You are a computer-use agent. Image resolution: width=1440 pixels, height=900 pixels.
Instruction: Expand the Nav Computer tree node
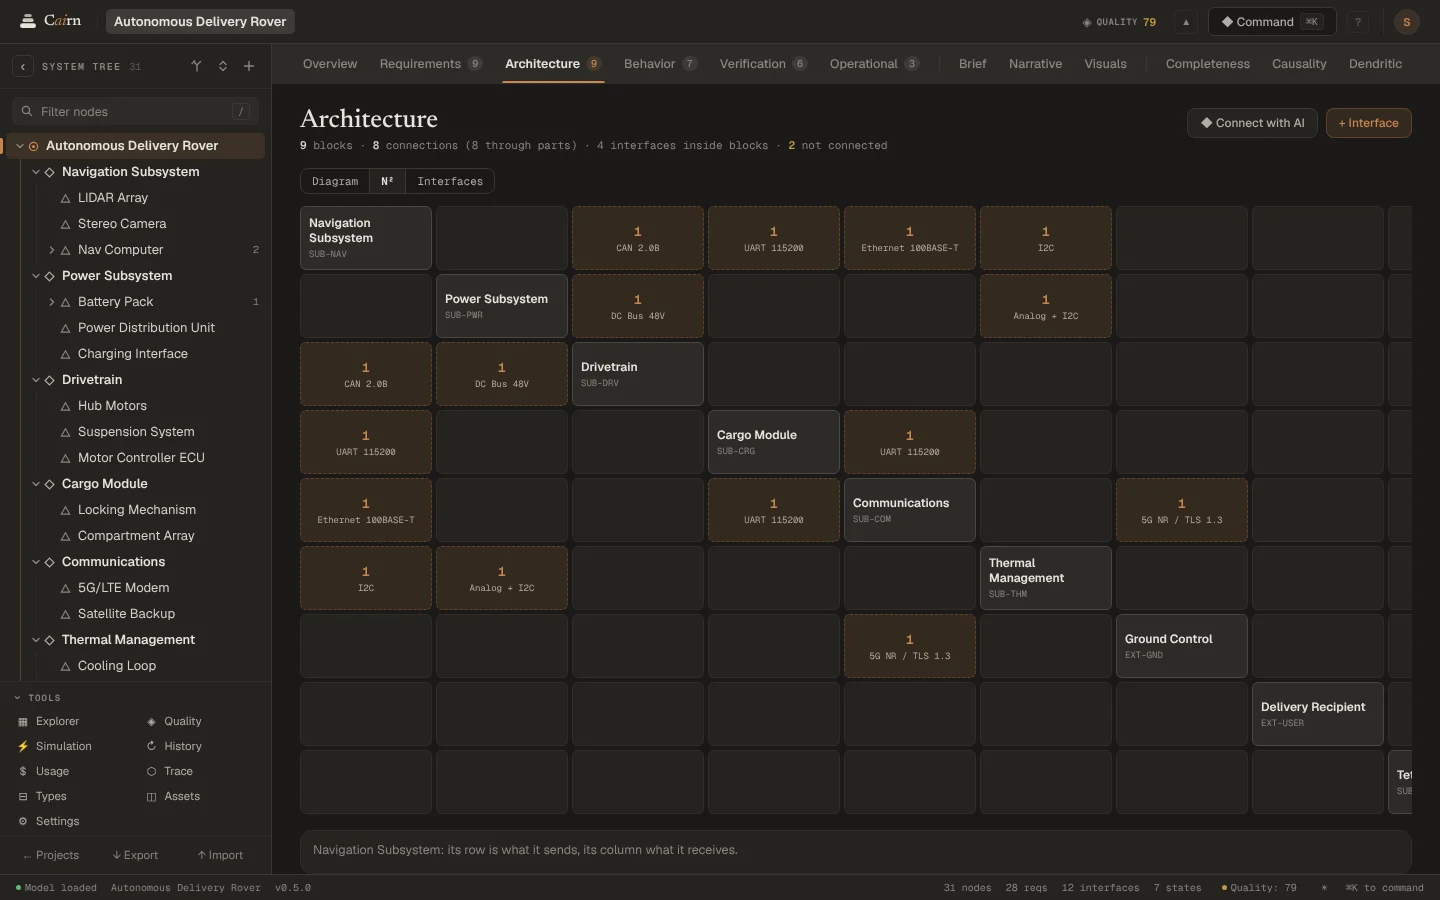tap(52, 250)
